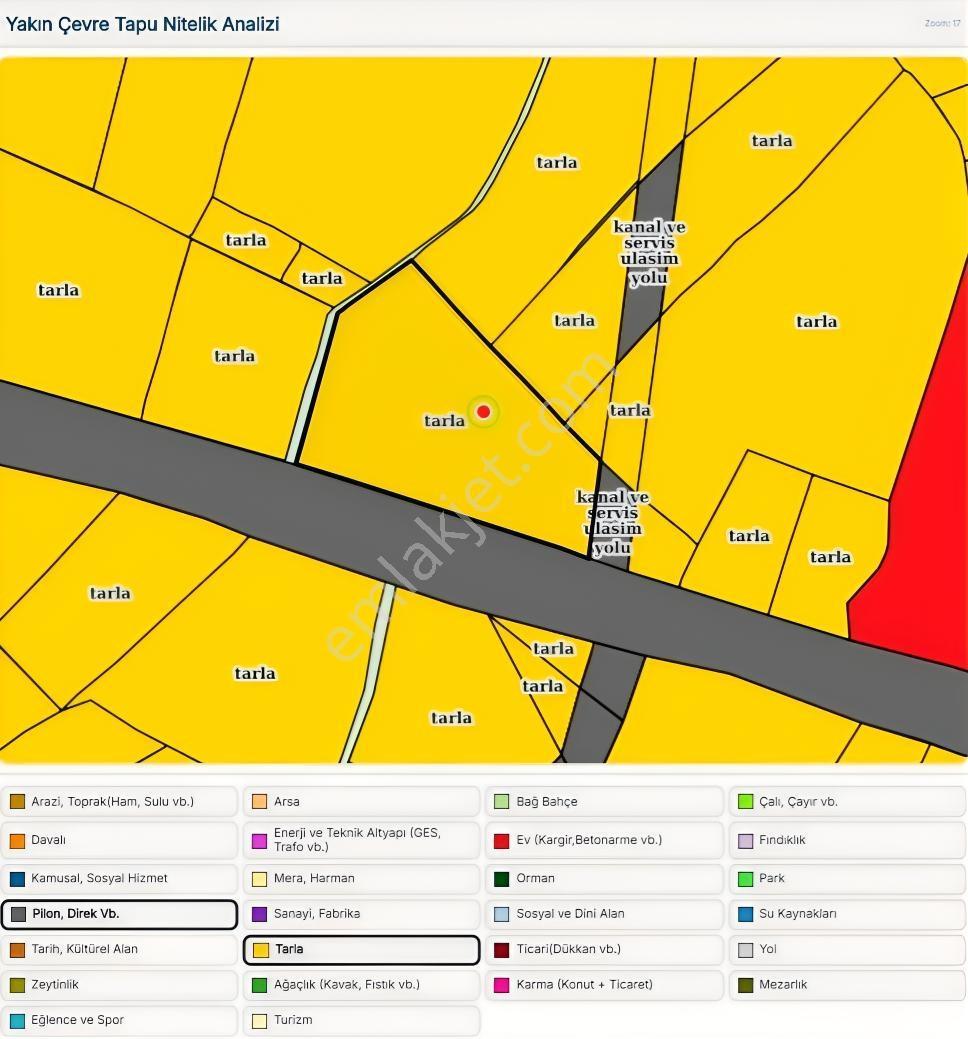Enable the Su Kaynakları legend filter

click(x=847, y=914)
